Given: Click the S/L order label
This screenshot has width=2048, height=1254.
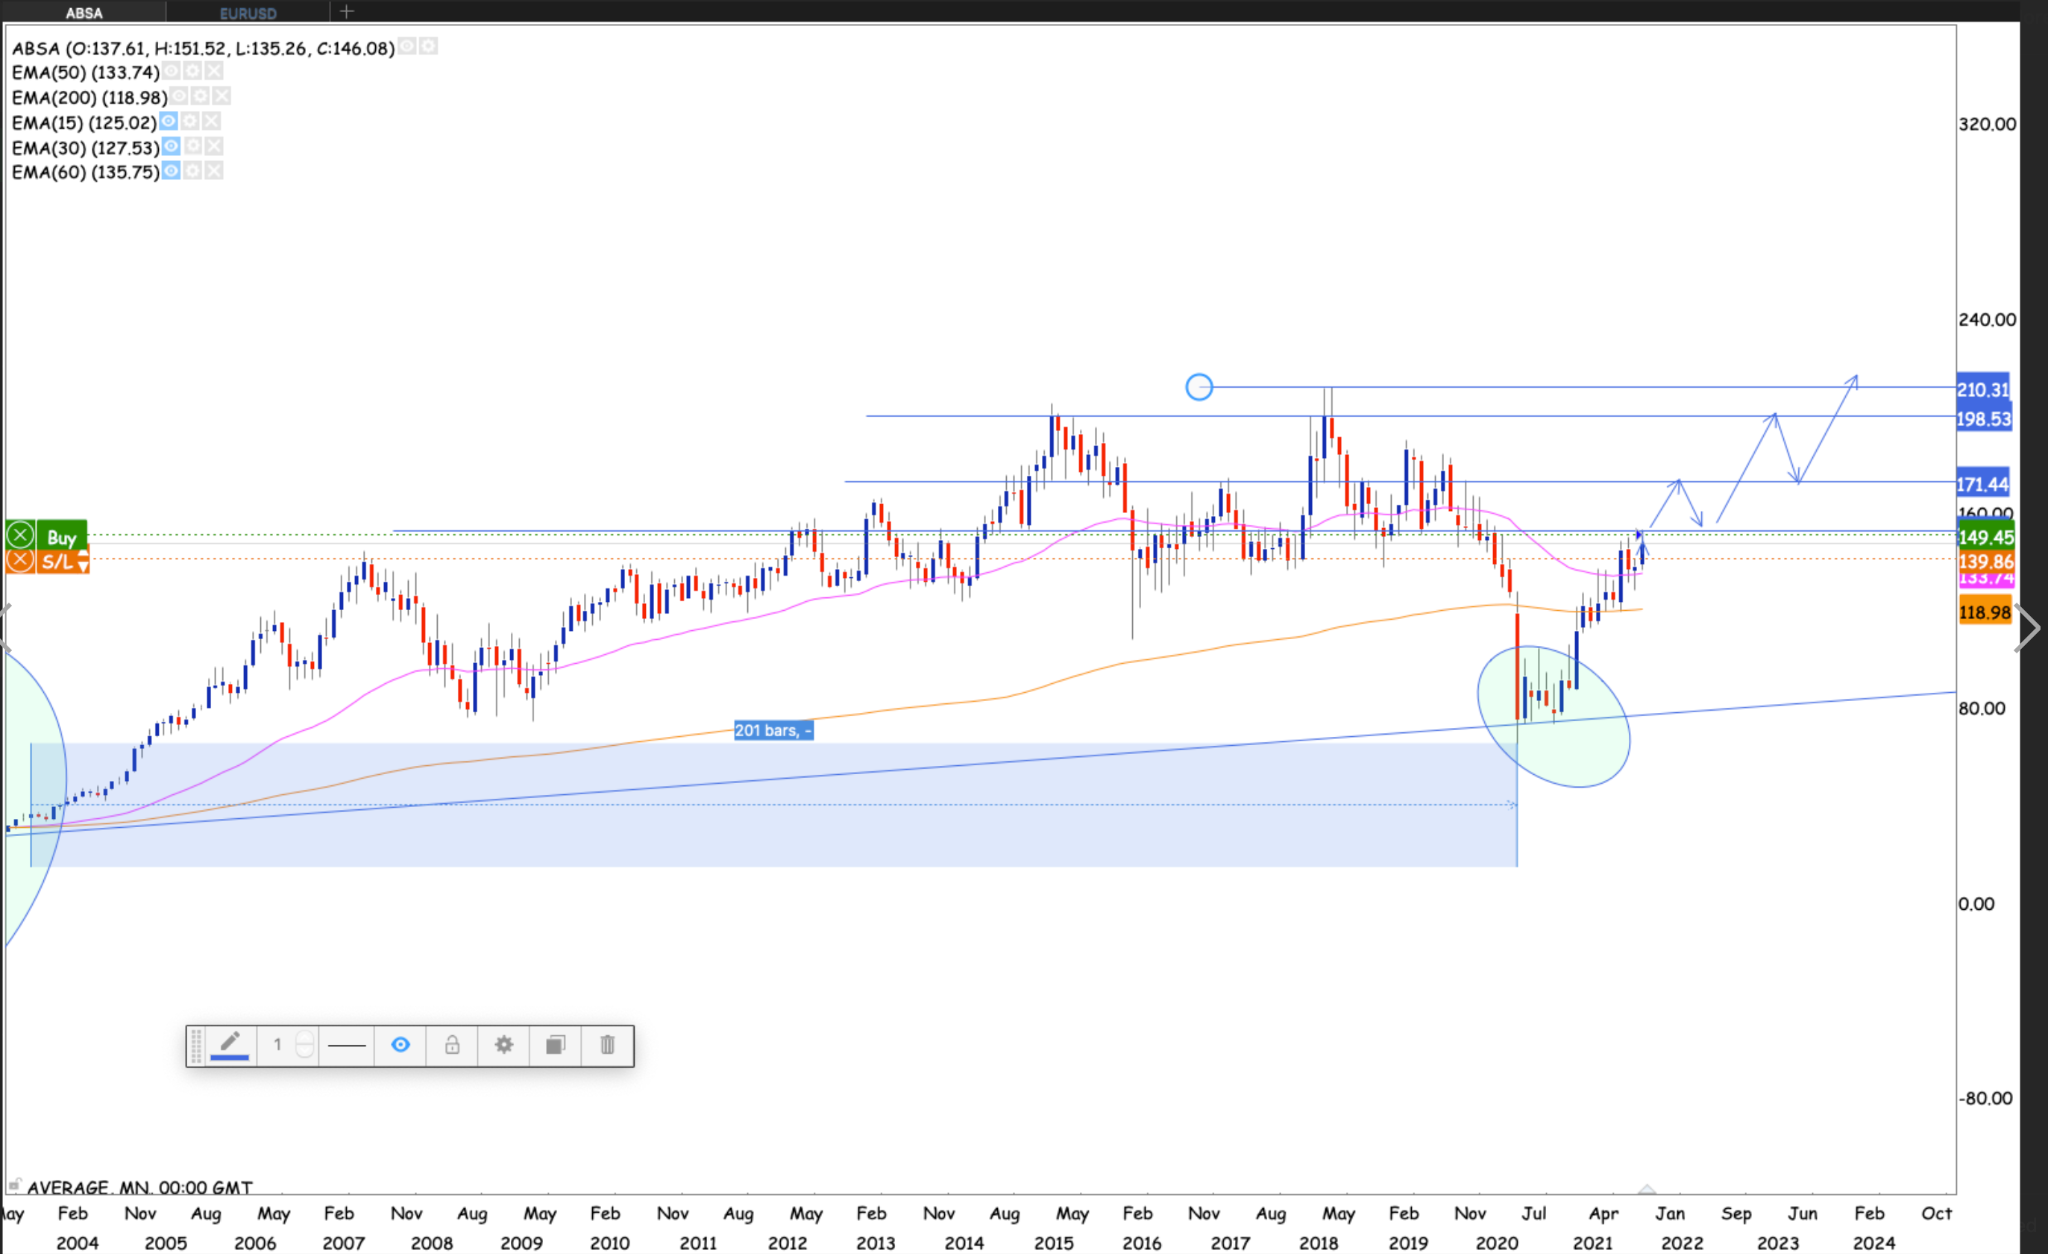Looking at the screenshot, I should tap(56, 562).
